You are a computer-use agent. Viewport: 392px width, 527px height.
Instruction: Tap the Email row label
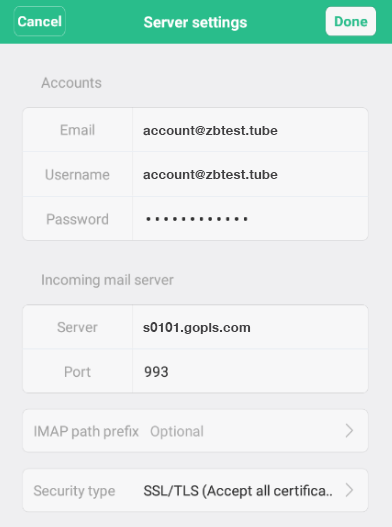[x=77, y=130]
